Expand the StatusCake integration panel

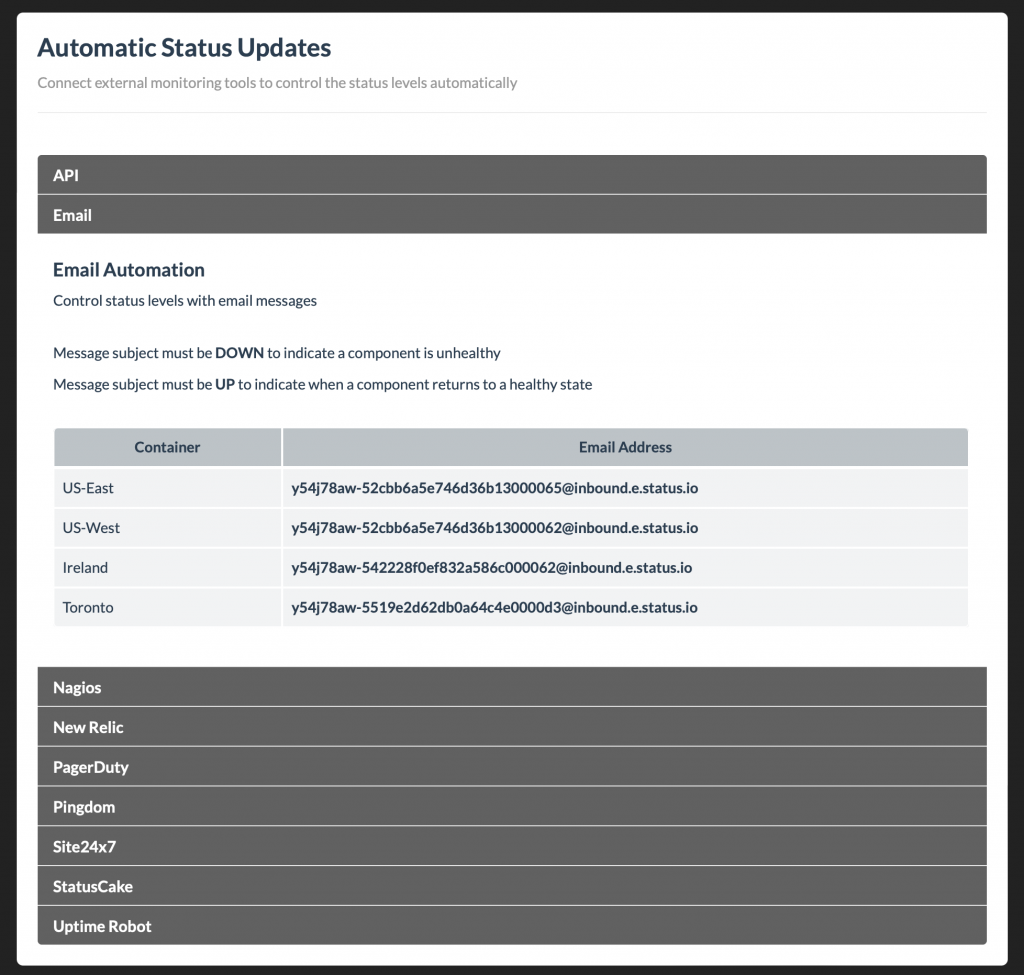(512, 886)
